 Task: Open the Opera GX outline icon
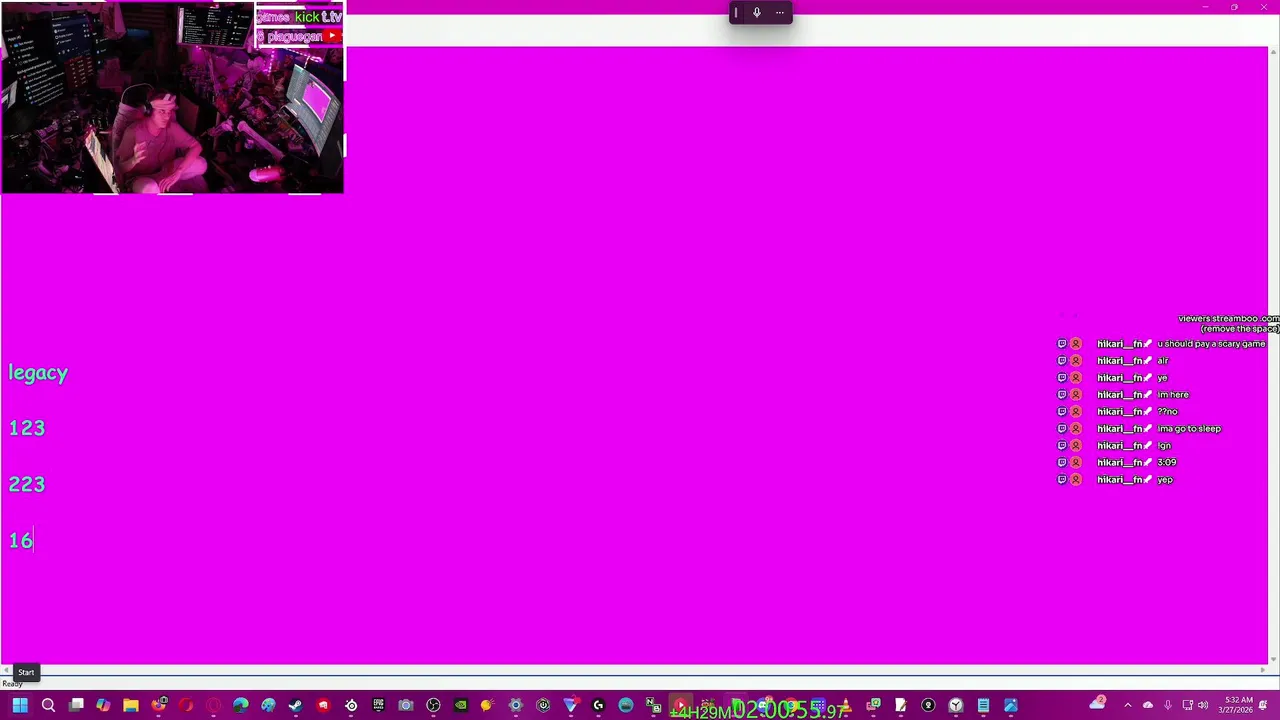[x=213, y=705]
